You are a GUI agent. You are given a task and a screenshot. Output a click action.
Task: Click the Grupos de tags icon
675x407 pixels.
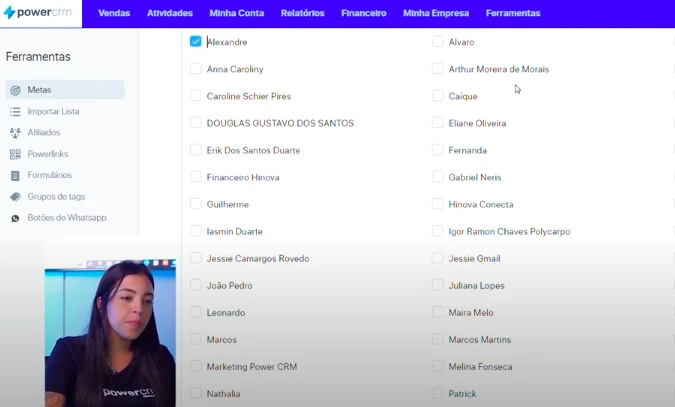15,197
